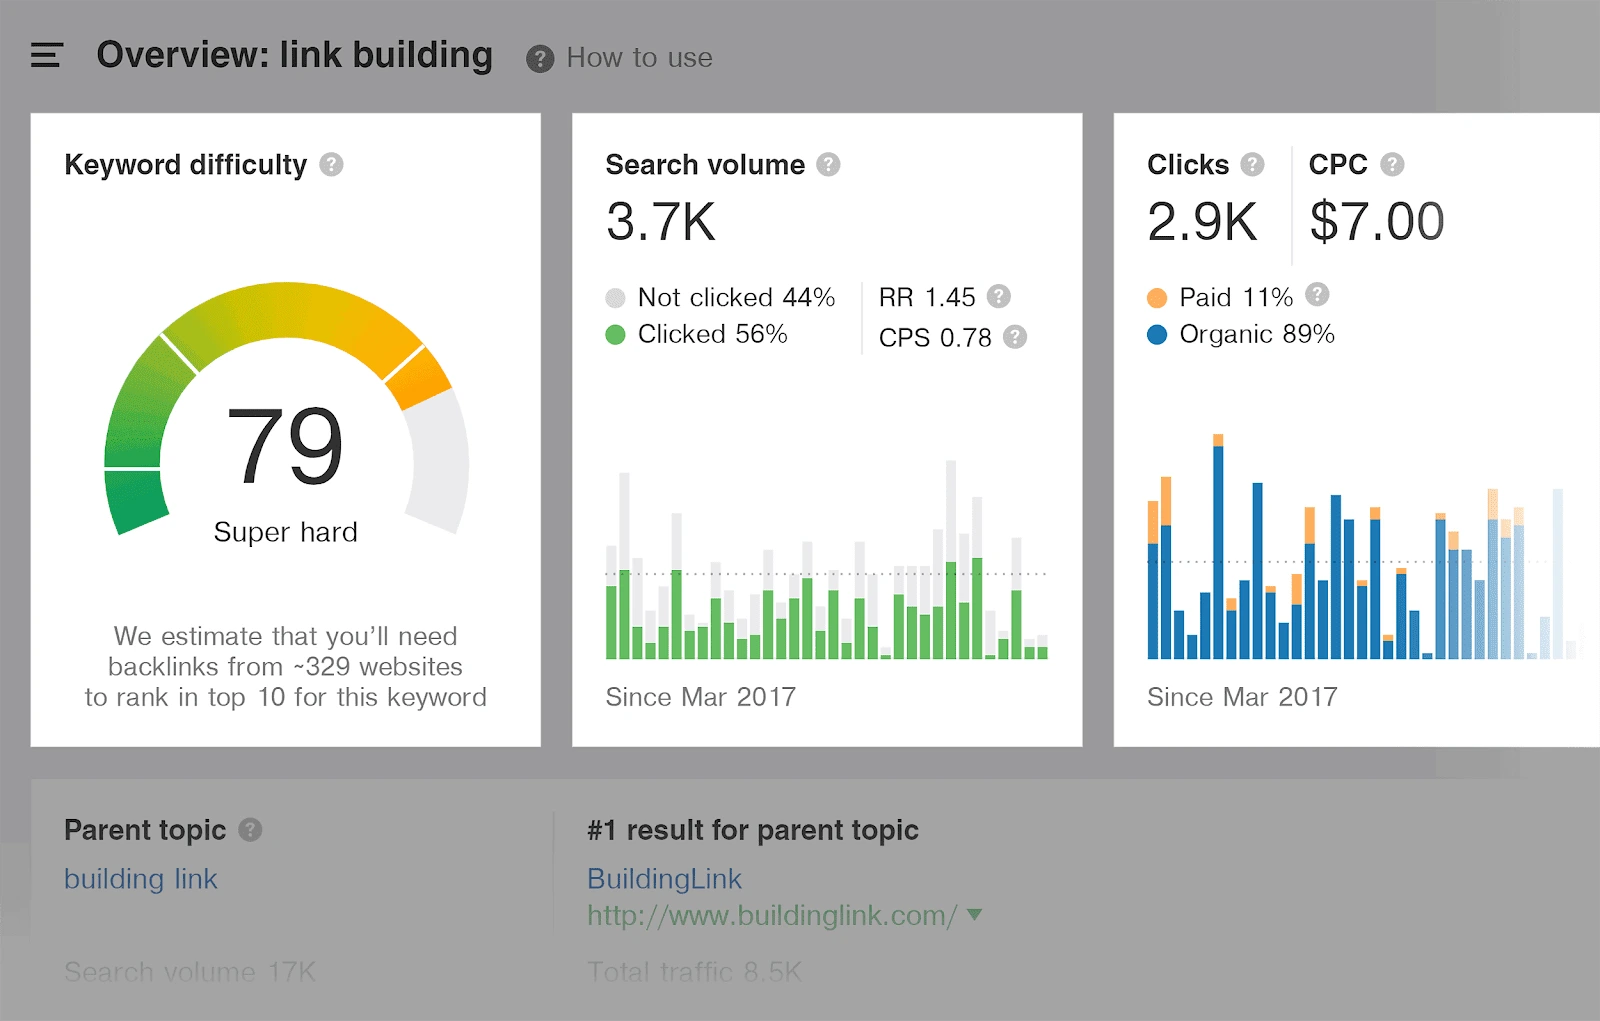Image resolution: width=1600 pixels, height=1021 pixels.
Task: Click the keyword difficulty gauge score 79
Action: click(285, 446)
